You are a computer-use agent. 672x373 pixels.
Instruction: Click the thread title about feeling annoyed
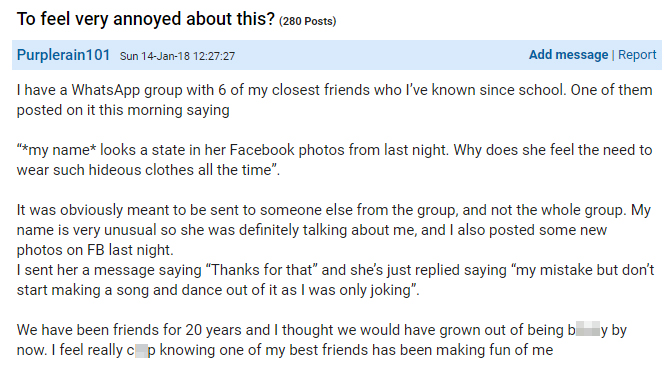pos(146,19)
